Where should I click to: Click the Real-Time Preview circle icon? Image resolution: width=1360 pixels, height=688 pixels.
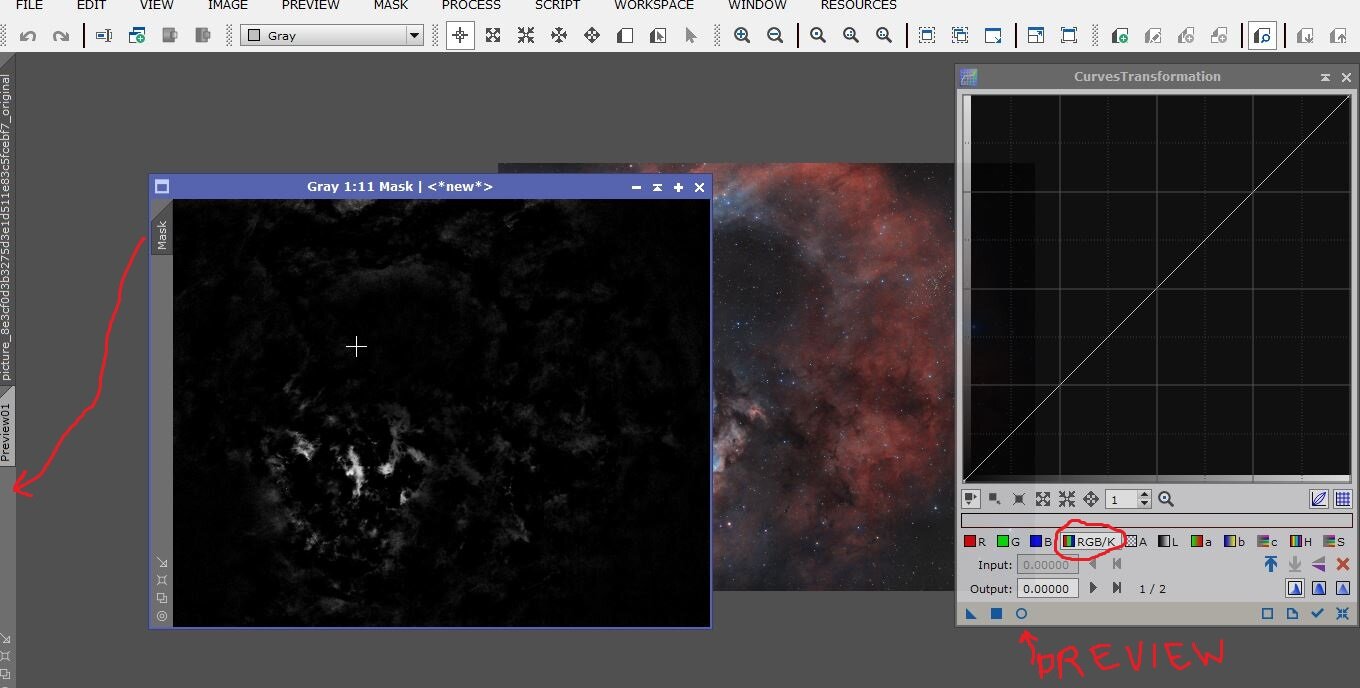[x=1021, y=614]
